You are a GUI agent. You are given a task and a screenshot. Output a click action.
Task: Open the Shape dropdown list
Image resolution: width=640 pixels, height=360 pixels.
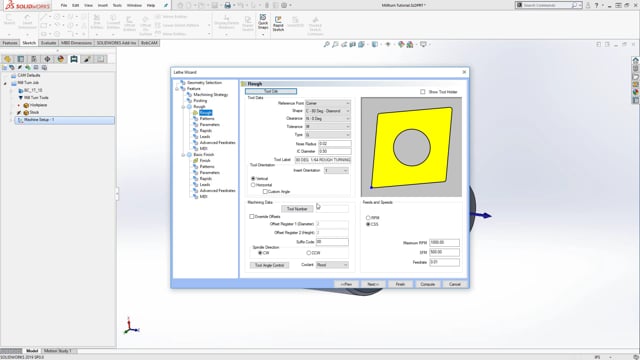tap(328, 111)
